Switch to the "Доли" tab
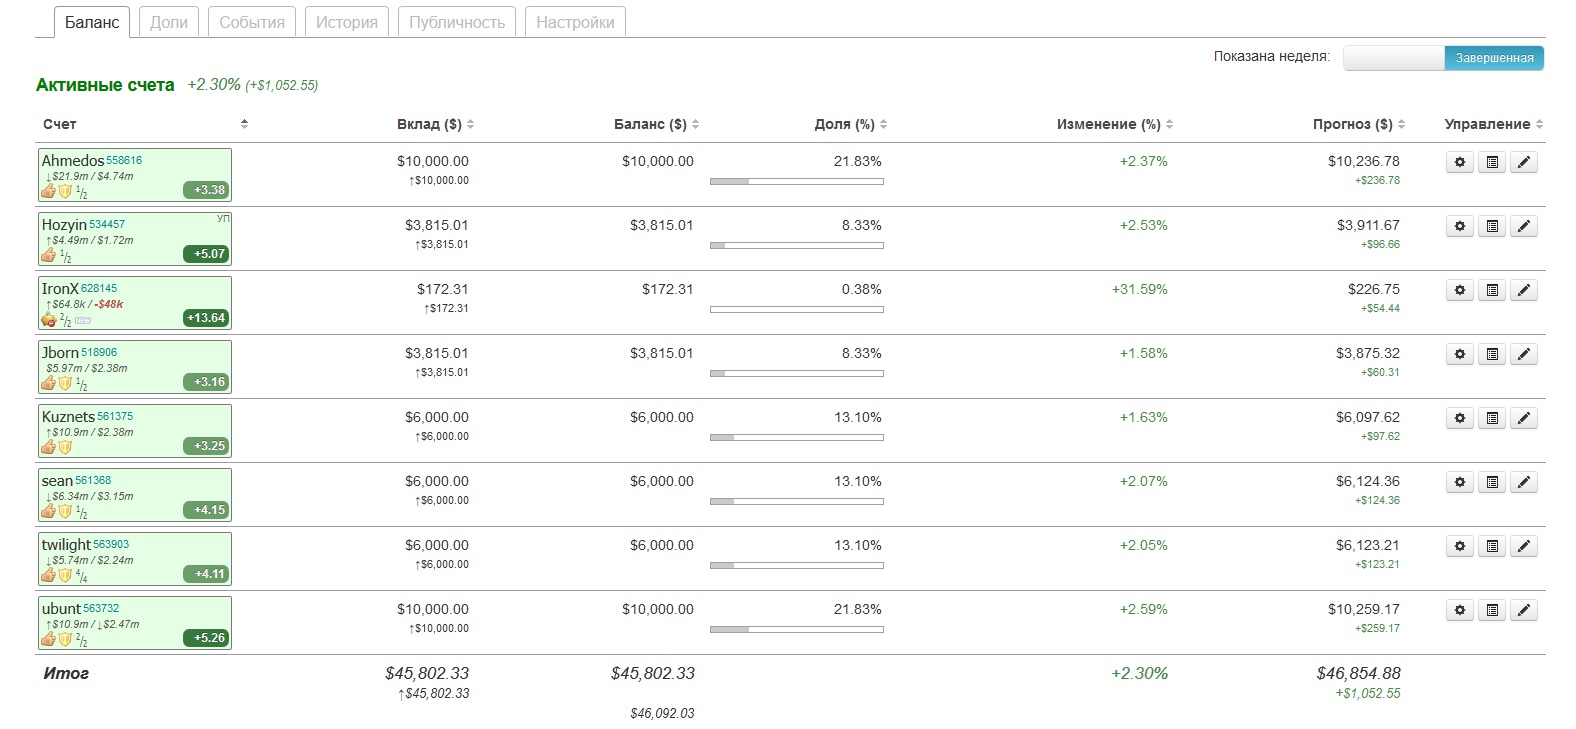The image size is (1576, 729). click(x=169, y=22)
